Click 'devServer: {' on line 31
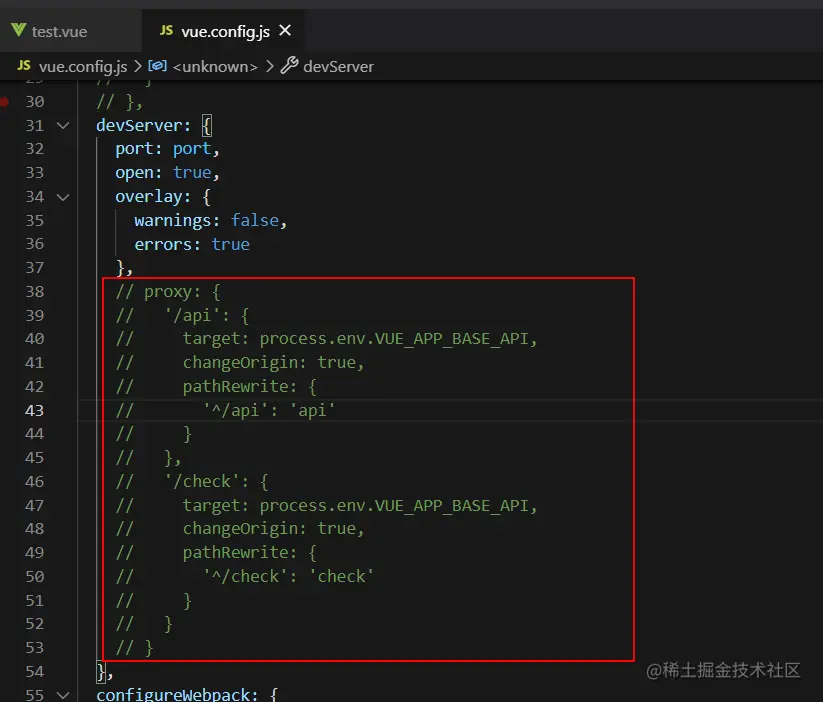This screenshot has width=823, height=702. [154, 125]
